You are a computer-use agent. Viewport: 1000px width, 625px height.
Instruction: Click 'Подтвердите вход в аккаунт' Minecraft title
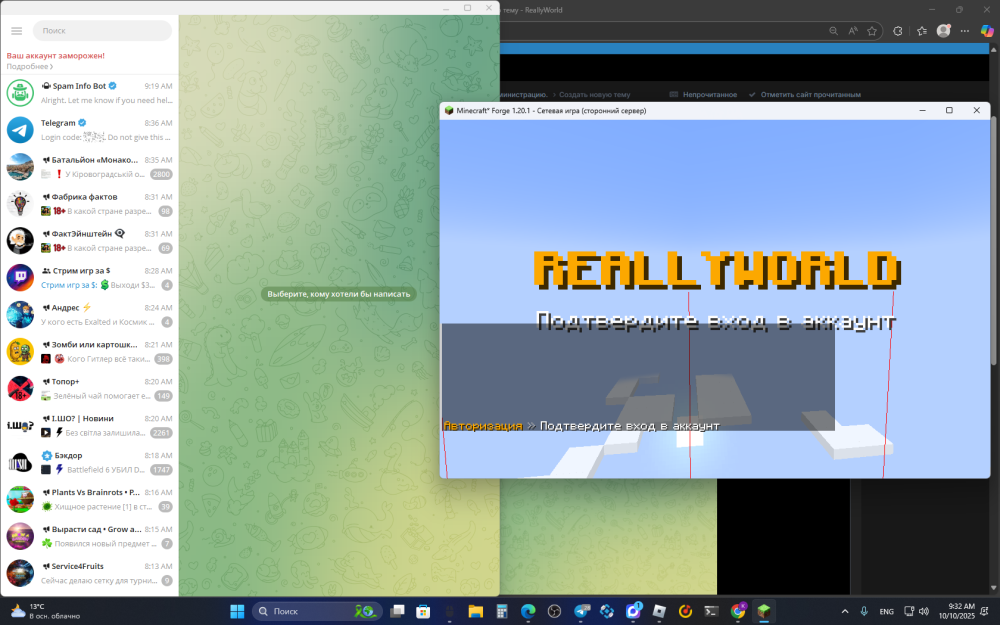pyautogui.click(x=716, y=321)
